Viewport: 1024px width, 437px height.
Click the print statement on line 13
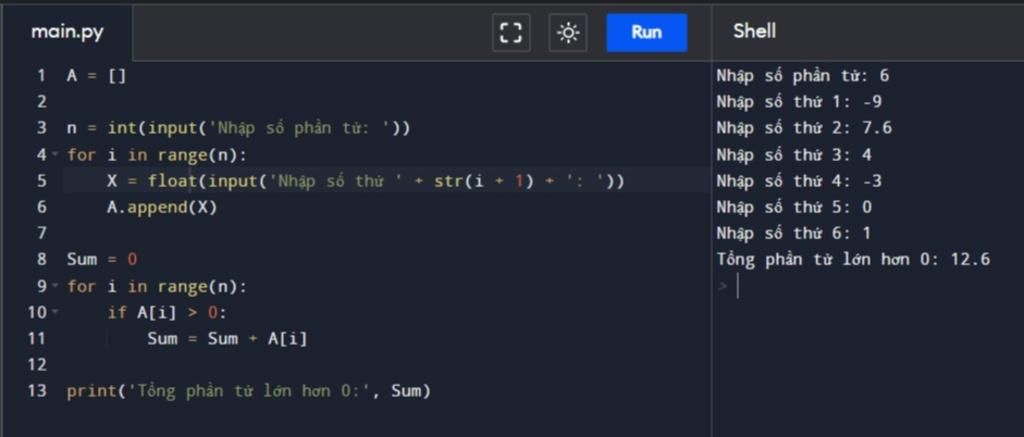[248, 391]
